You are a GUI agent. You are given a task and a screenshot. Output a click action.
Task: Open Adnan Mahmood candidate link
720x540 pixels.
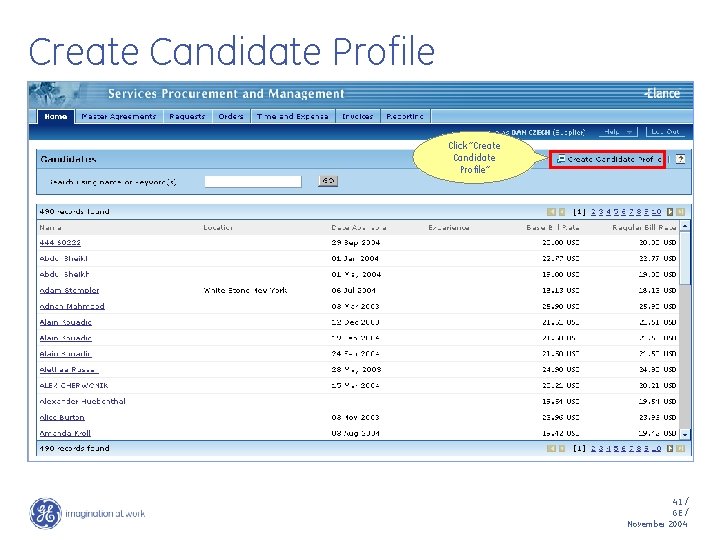72,306
